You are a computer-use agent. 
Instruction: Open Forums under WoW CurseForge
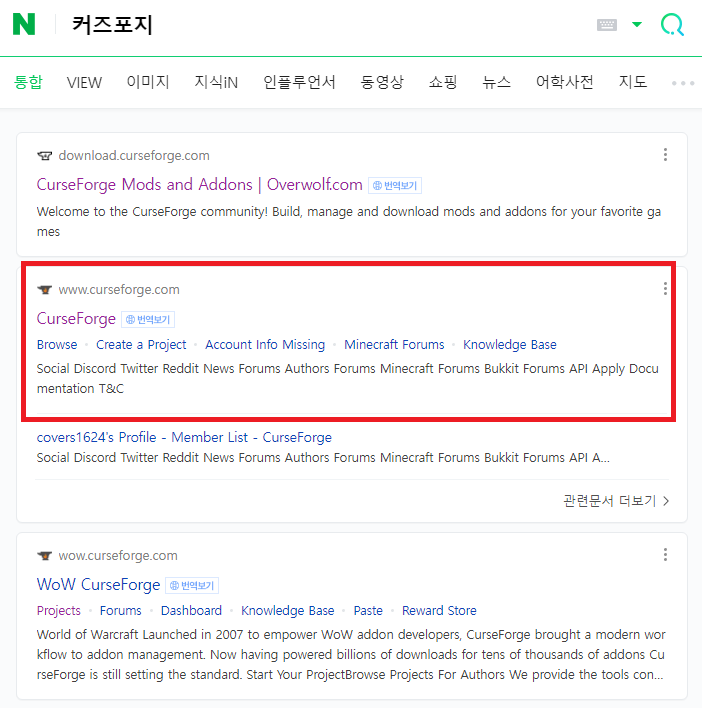click(x=121, y=610)
